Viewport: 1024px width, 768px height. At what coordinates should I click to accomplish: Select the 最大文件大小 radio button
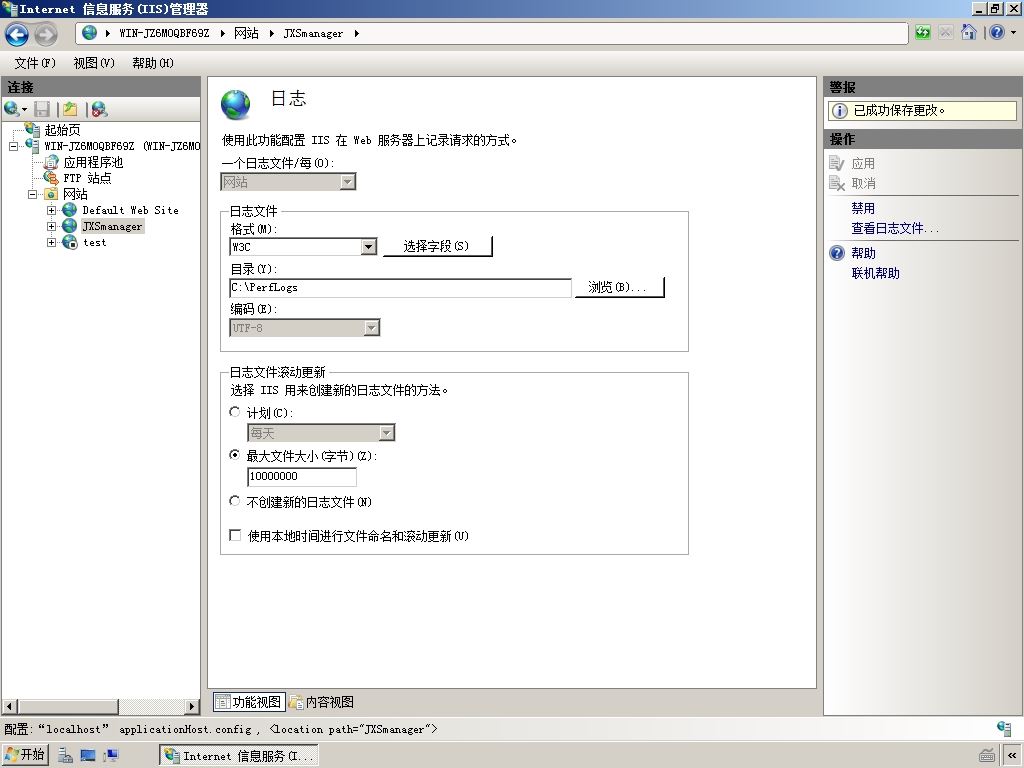(234, 455)
